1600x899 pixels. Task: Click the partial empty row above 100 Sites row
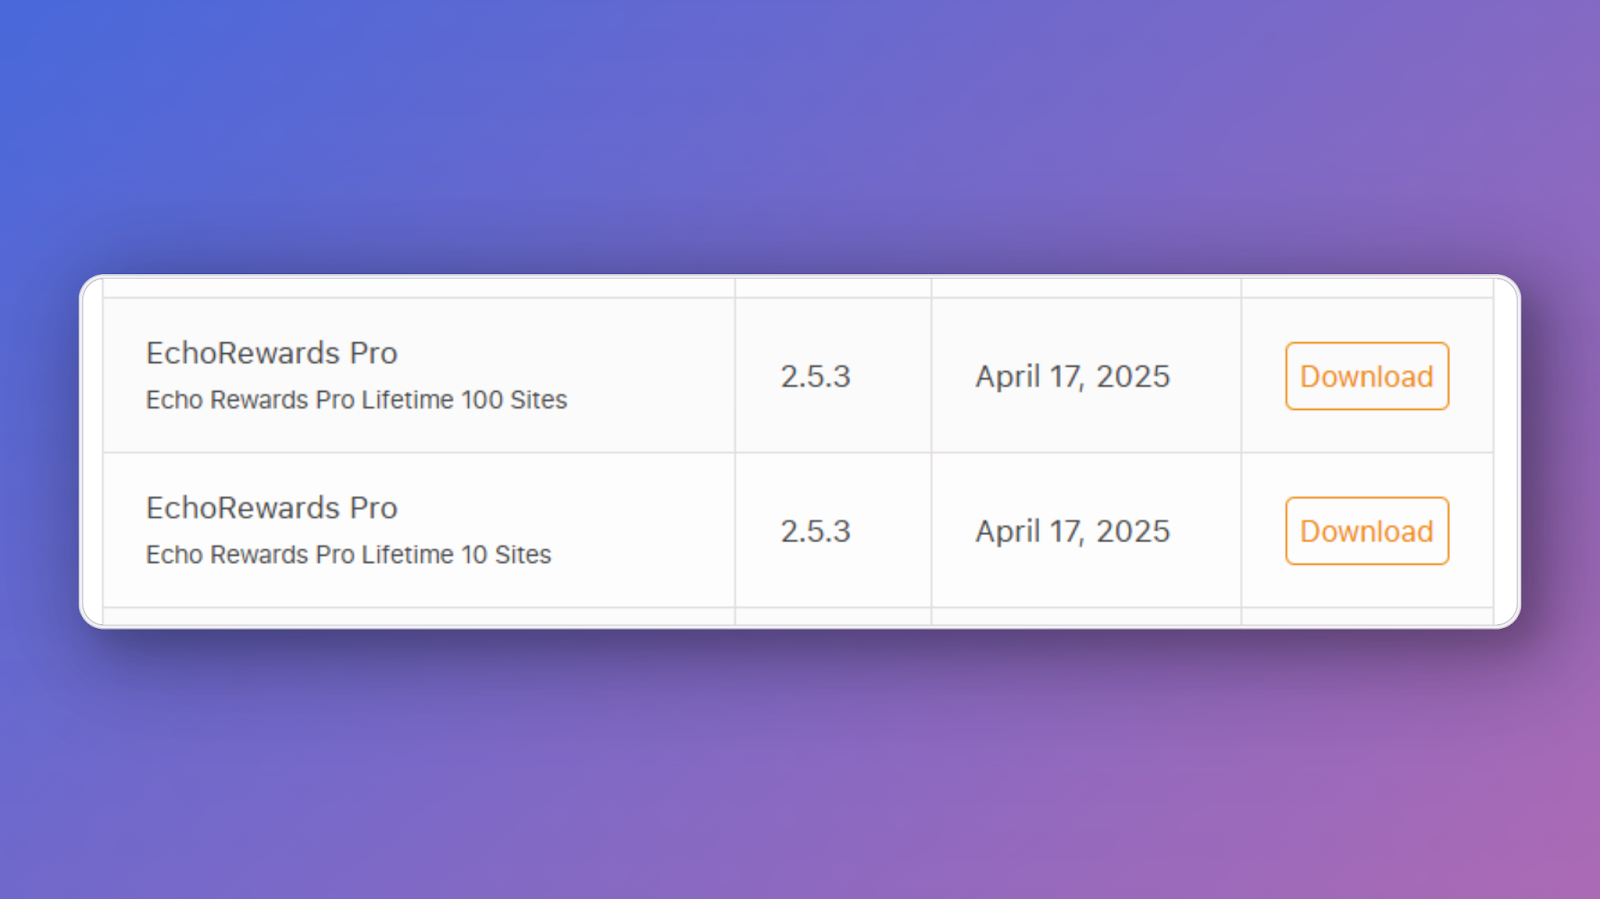798,288
